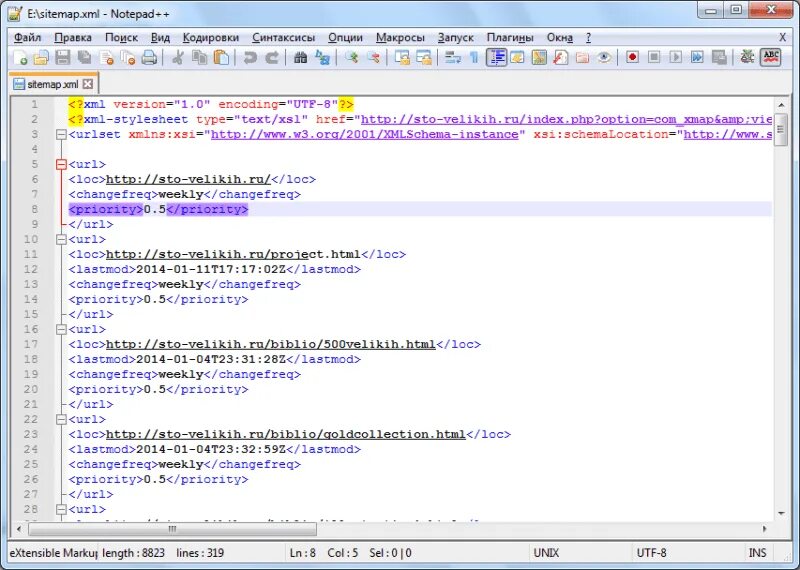
Task: Click the Folder as Workspace icon
Action: point(582,57)
